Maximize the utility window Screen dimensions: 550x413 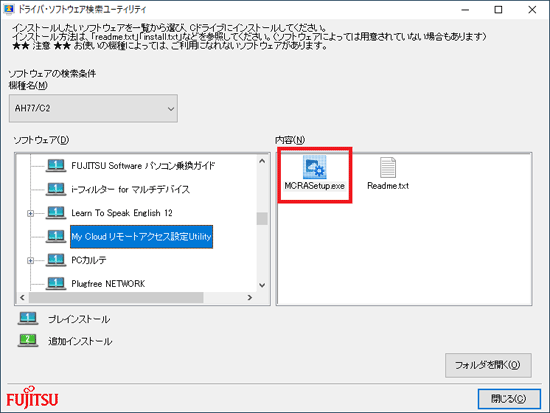(498, 10)
